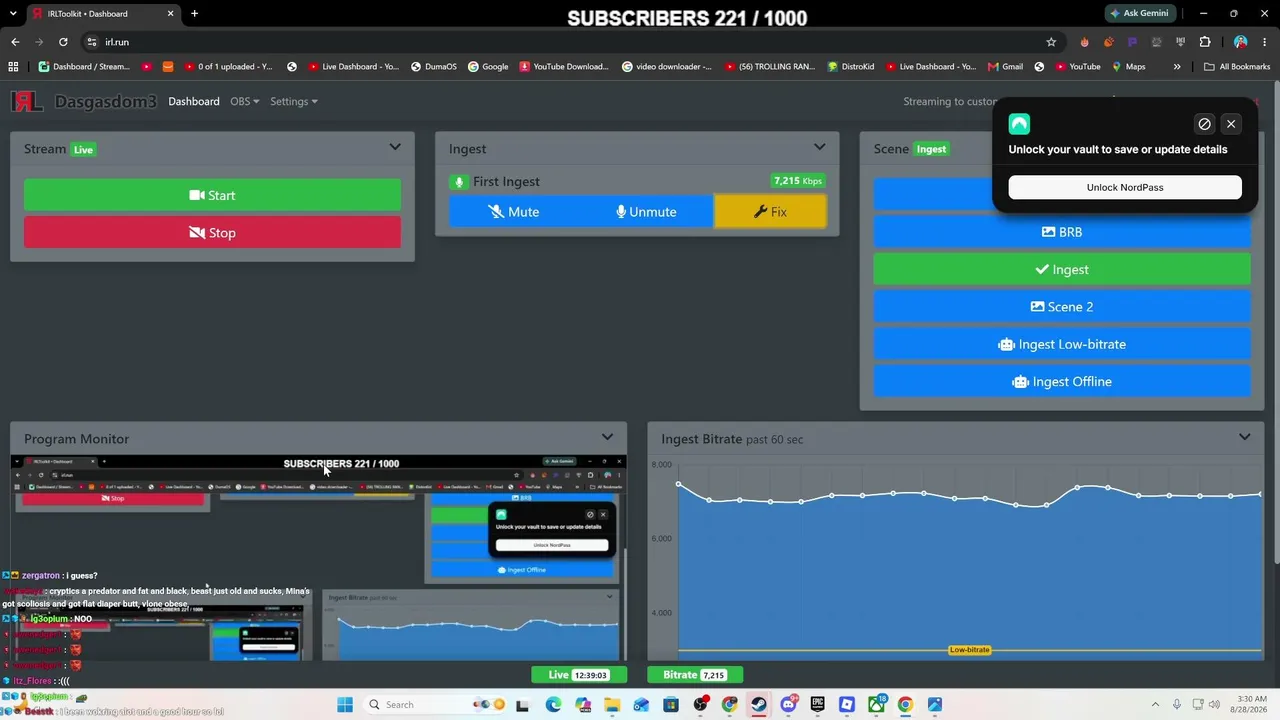1280x720 pixels.
Task: Switch to Scene 2
Action: tap(1062, 307)
